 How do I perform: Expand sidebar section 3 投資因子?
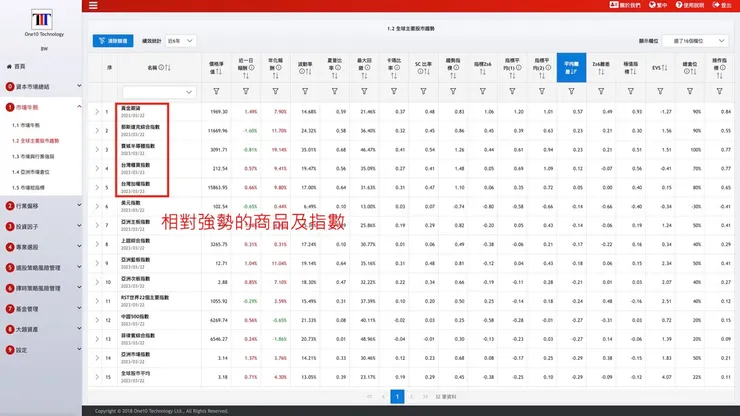point(42,227)
